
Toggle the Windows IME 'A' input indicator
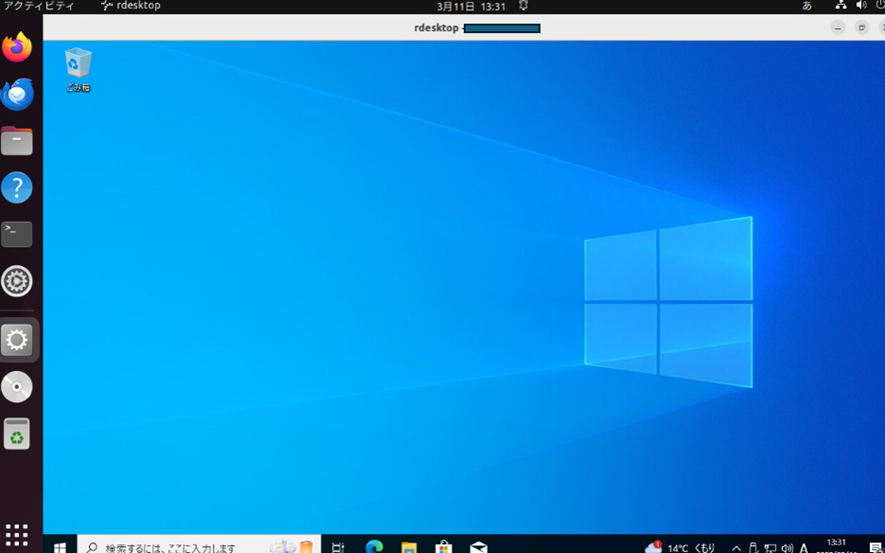point(804,547)
